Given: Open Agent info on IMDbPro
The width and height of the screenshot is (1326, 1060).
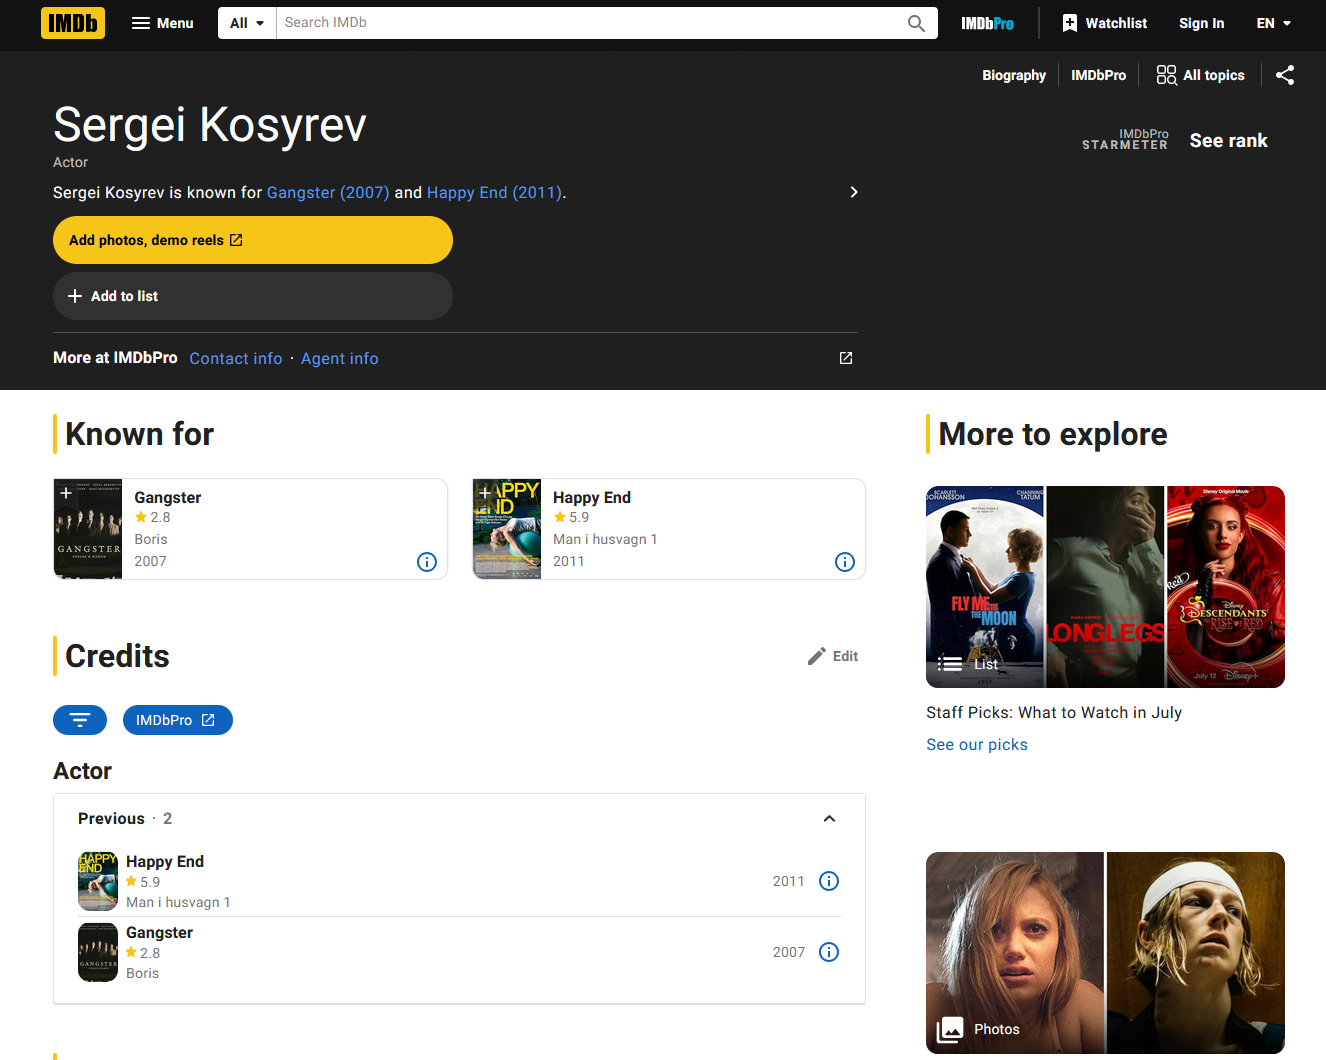Looking at the screenshot, I should 340,358.
